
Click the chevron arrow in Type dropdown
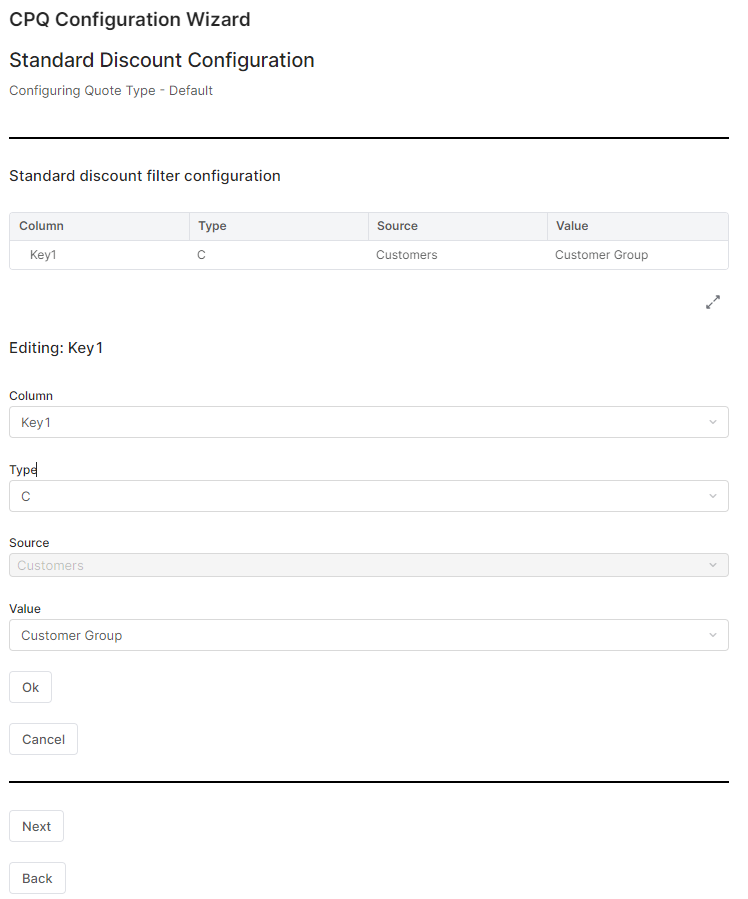pyautogui.click(x=712, y=496)
